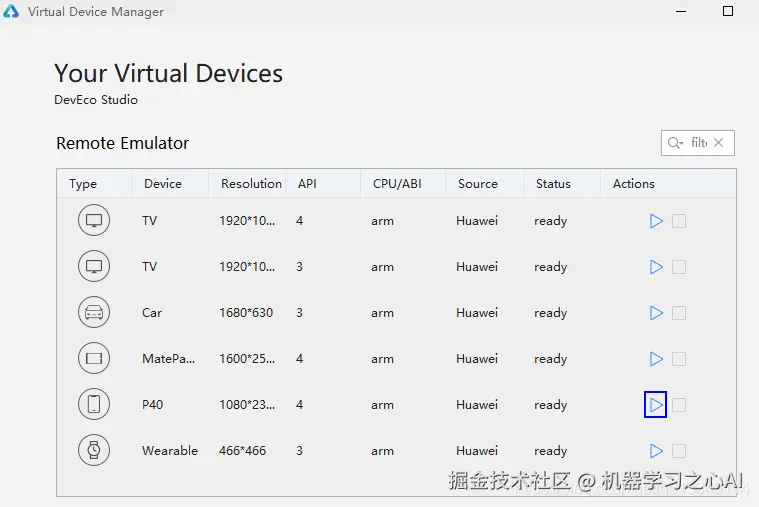Select the TV type icon for API 4
Screen dimensions: 759x507
[x=94, y=220]
